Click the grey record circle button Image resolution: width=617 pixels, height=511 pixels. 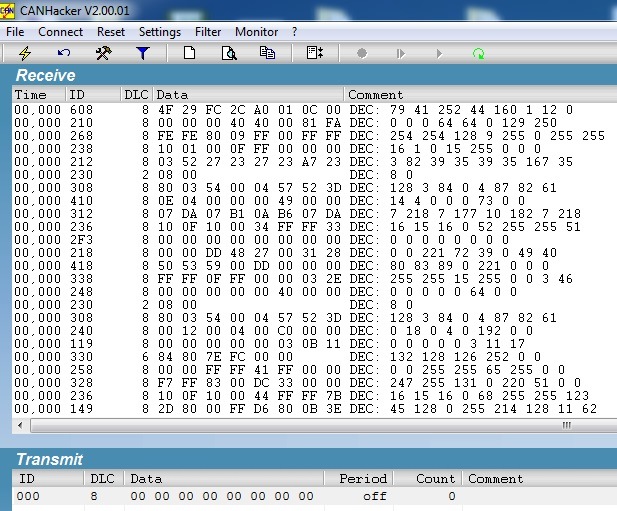pyautogui.click(x=362, y=53)
